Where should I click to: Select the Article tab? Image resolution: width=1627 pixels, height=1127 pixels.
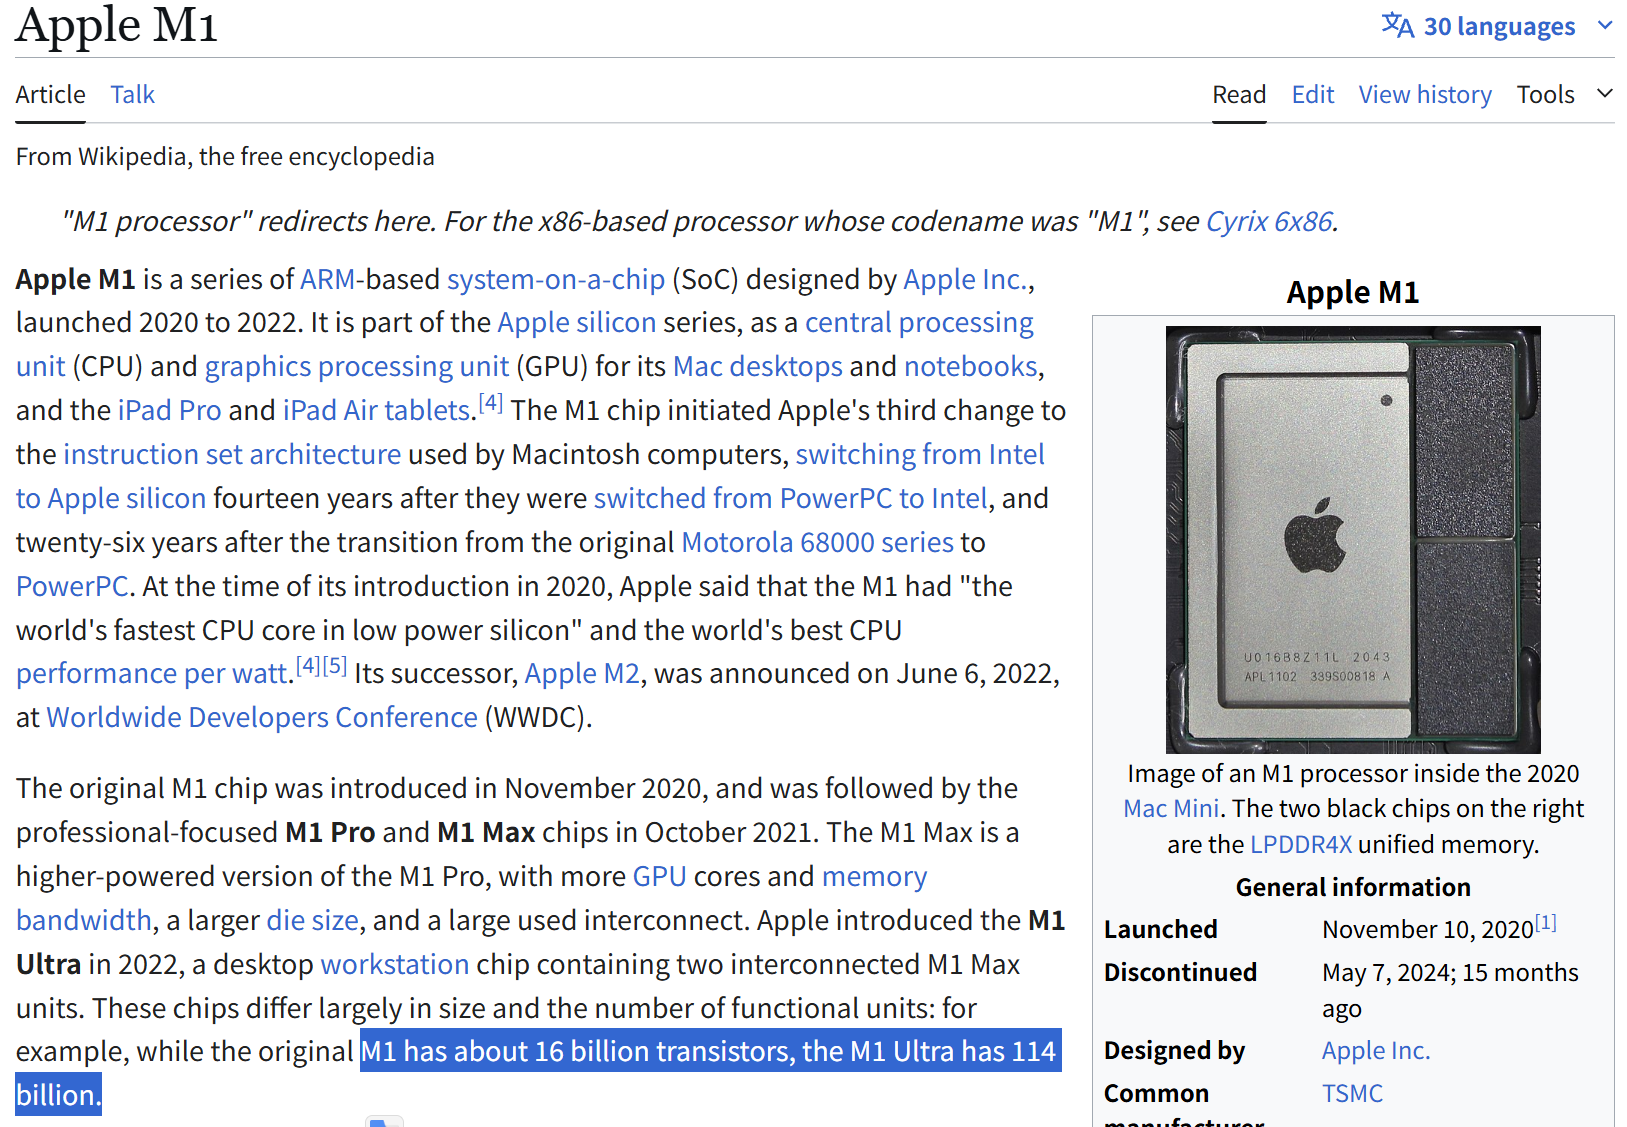[50, 94]
